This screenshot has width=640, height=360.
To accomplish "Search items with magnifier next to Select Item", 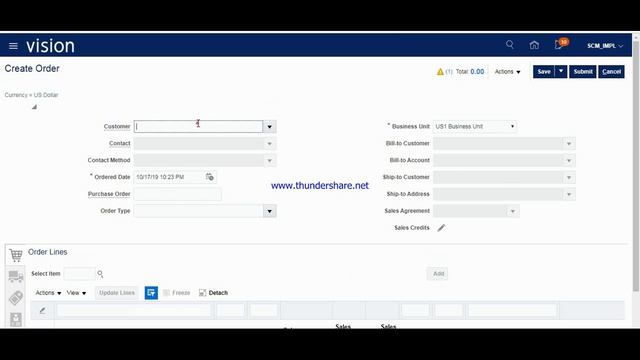I will tap(100, 274).
